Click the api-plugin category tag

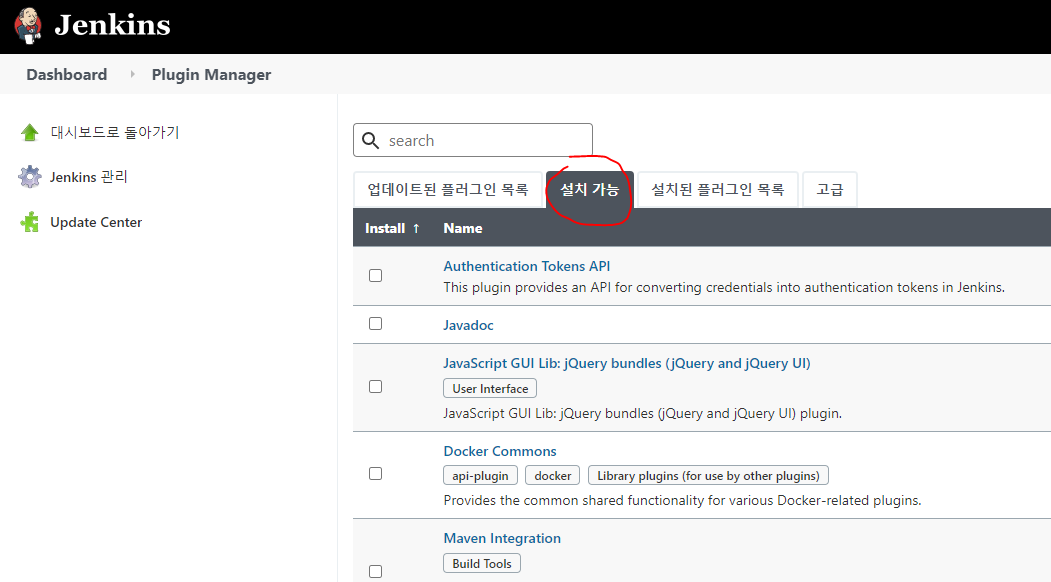(x=480, y=476)
